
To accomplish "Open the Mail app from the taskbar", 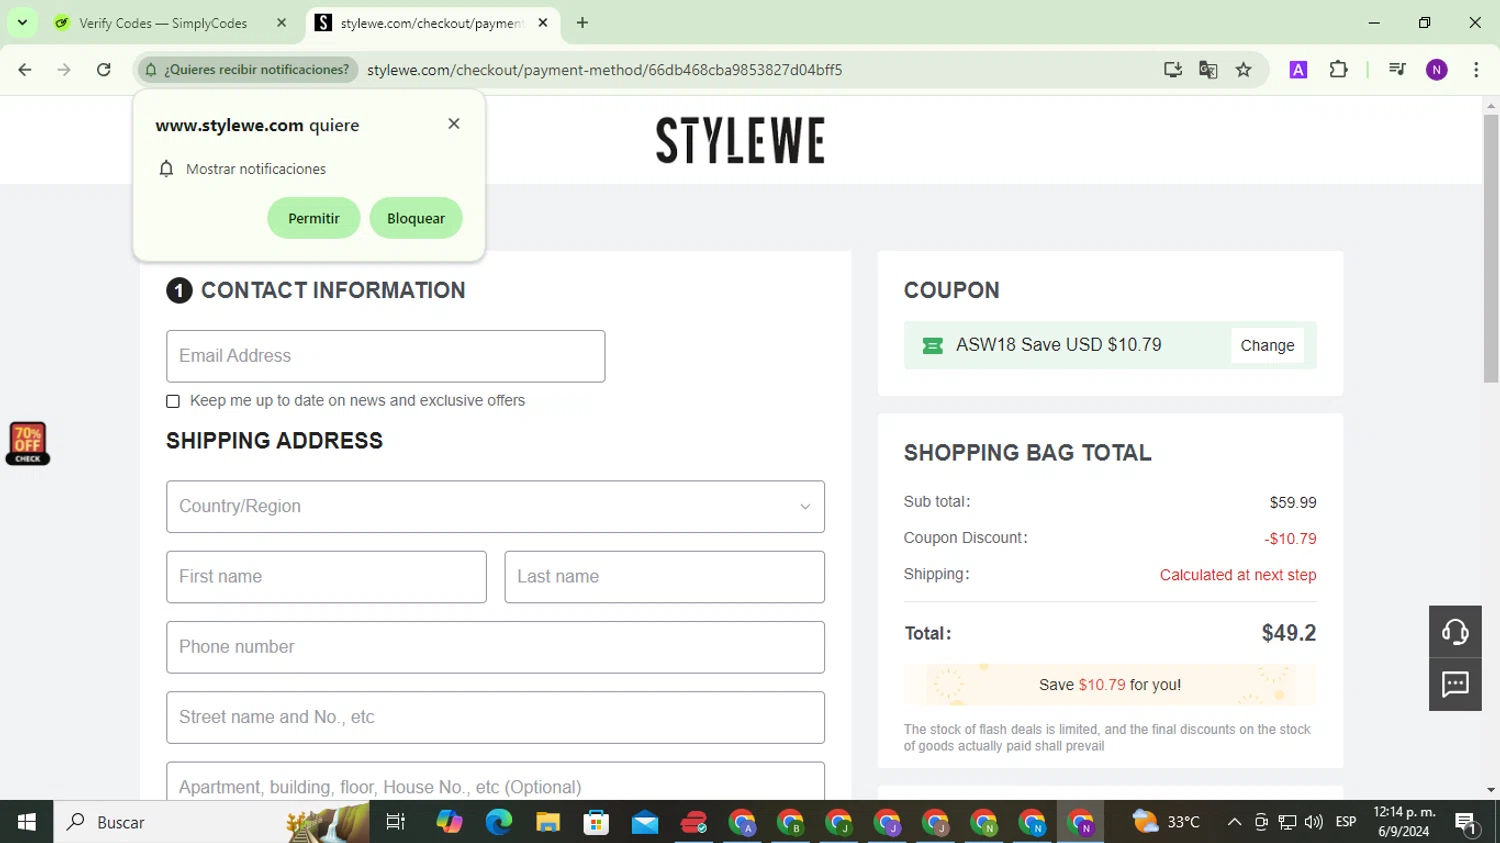I will click(x=645, y=822).
